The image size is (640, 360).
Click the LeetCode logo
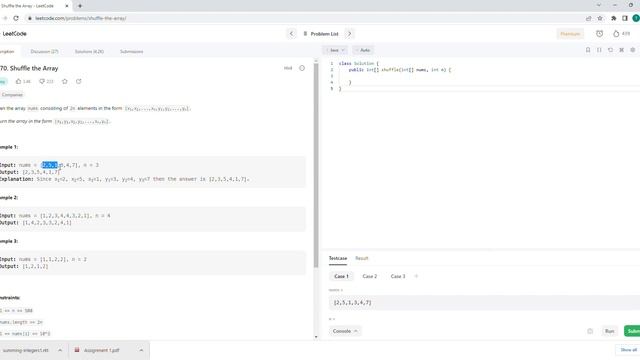click(14, 34)
